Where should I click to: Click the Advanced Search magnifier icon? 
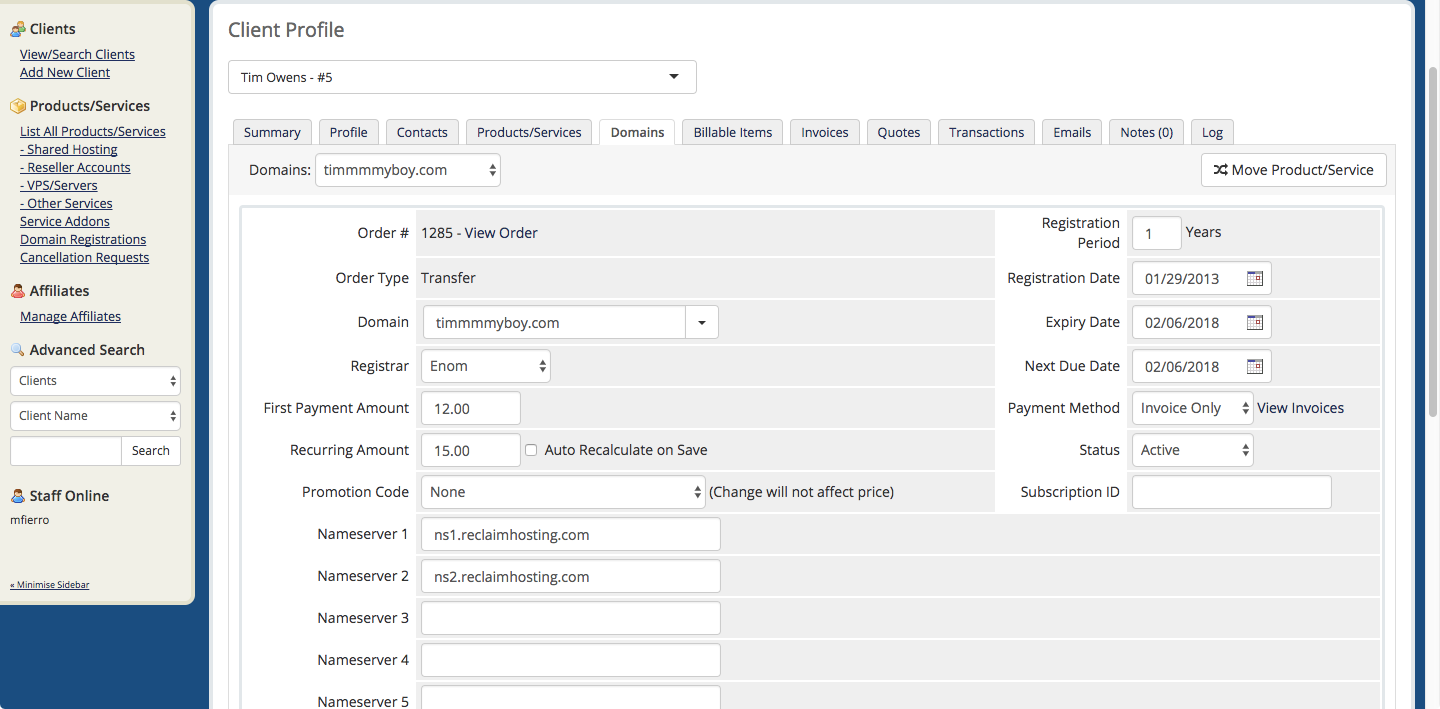click(18, 350)
